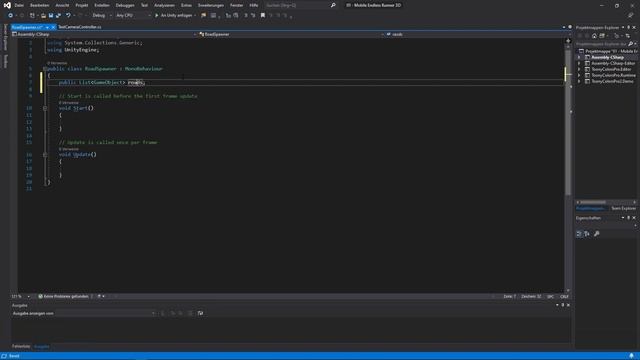The width and height of the screenshot is (640, 360).
Task: Click the uncomment selection toolbar icon
Action: pyautogui.click(x=253, y=16)
